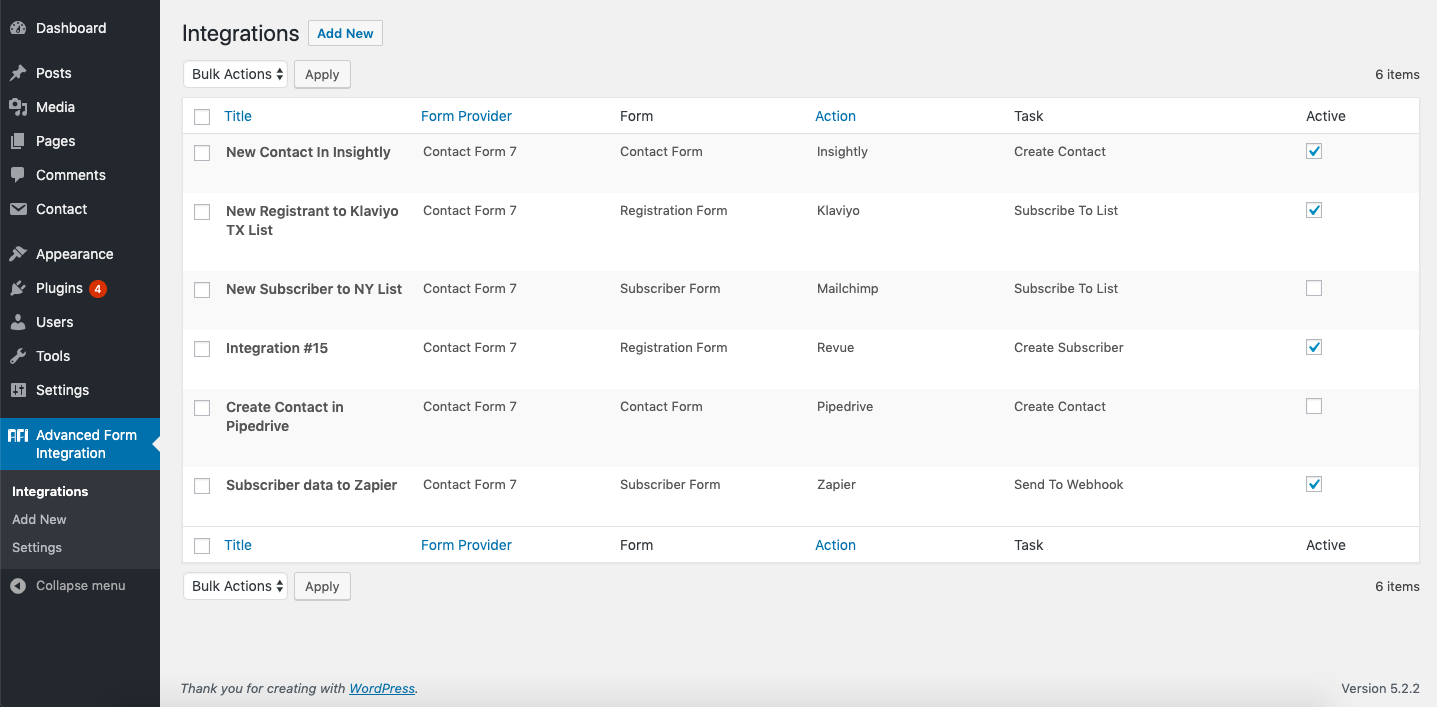Click the red Plugins update count badge

97,289
